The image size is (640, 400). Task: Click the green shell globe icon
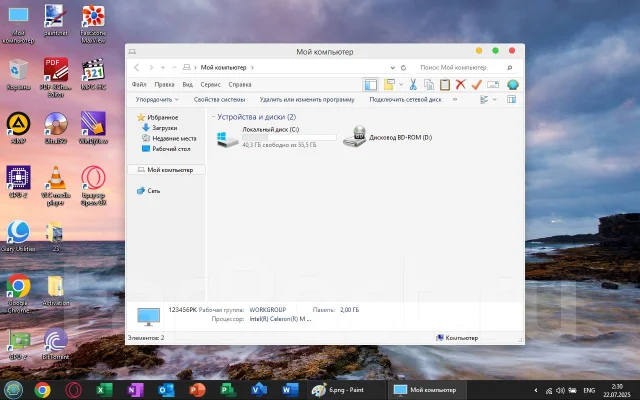point(513,84)
